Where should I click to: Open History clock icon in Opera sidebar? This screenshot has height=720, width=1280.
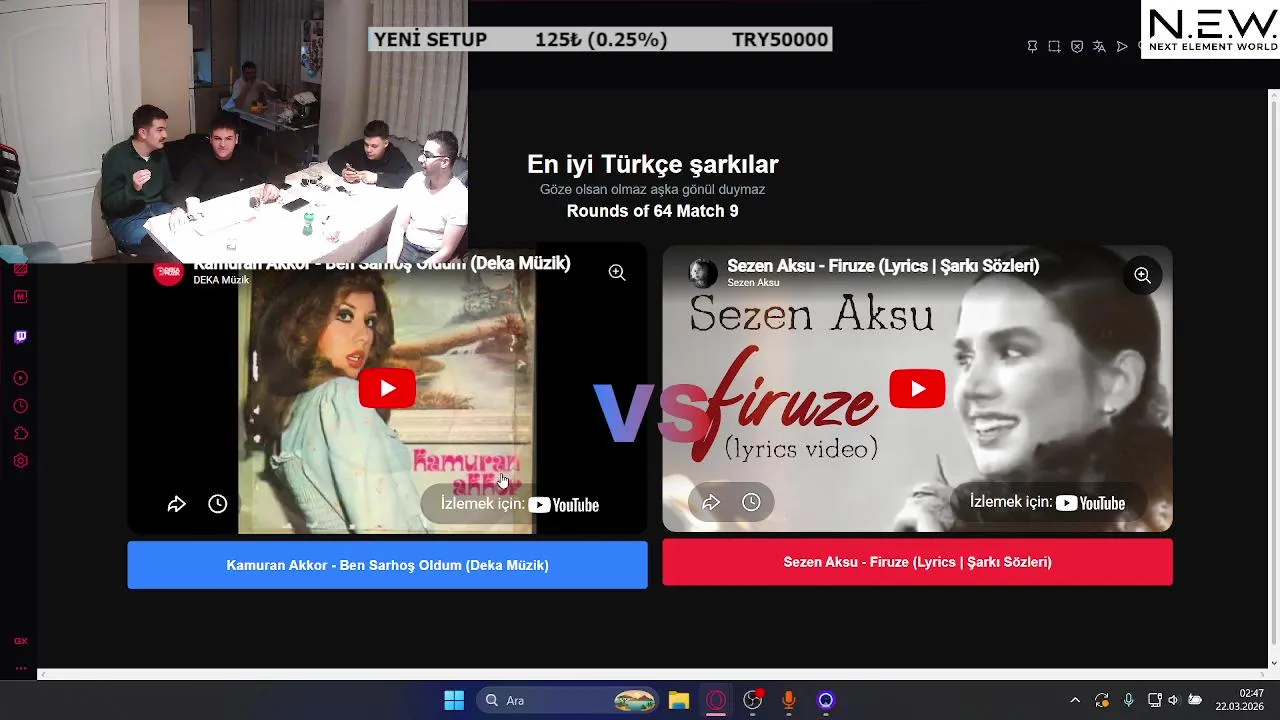20,406
